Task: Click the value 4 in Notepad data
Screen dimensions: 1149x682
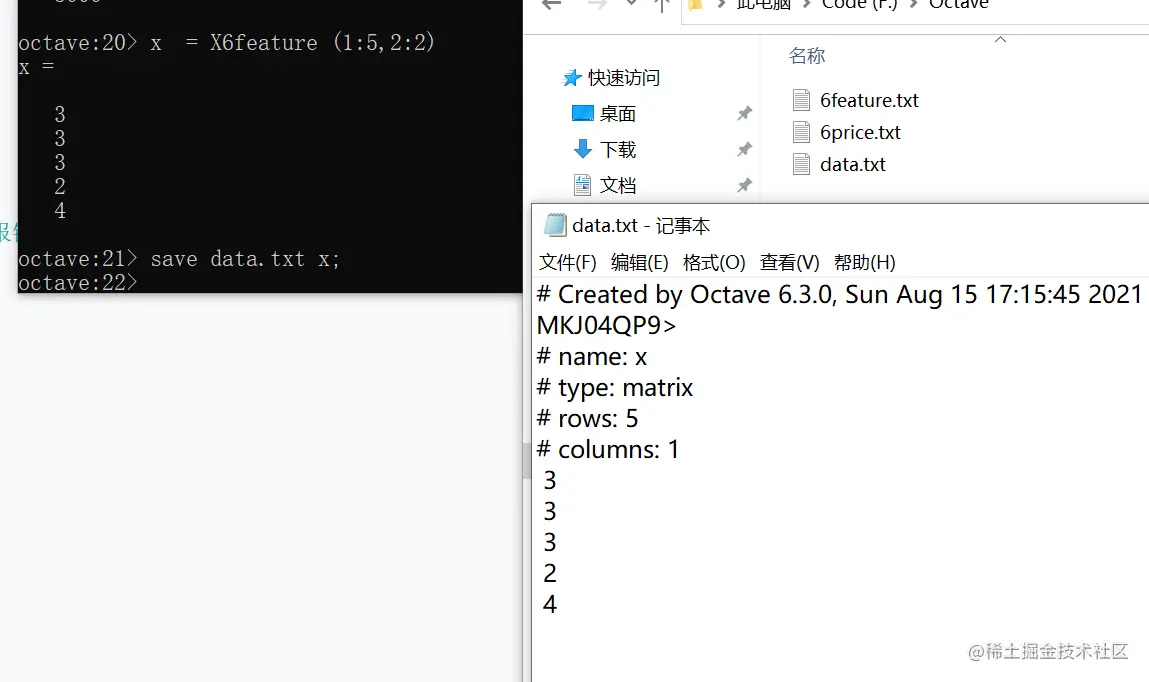Action: coord(550,604)
